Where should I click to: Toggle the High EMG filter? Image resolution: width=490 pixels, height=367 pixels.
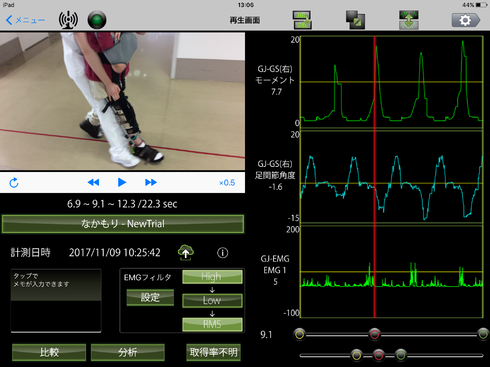(212, 277)
